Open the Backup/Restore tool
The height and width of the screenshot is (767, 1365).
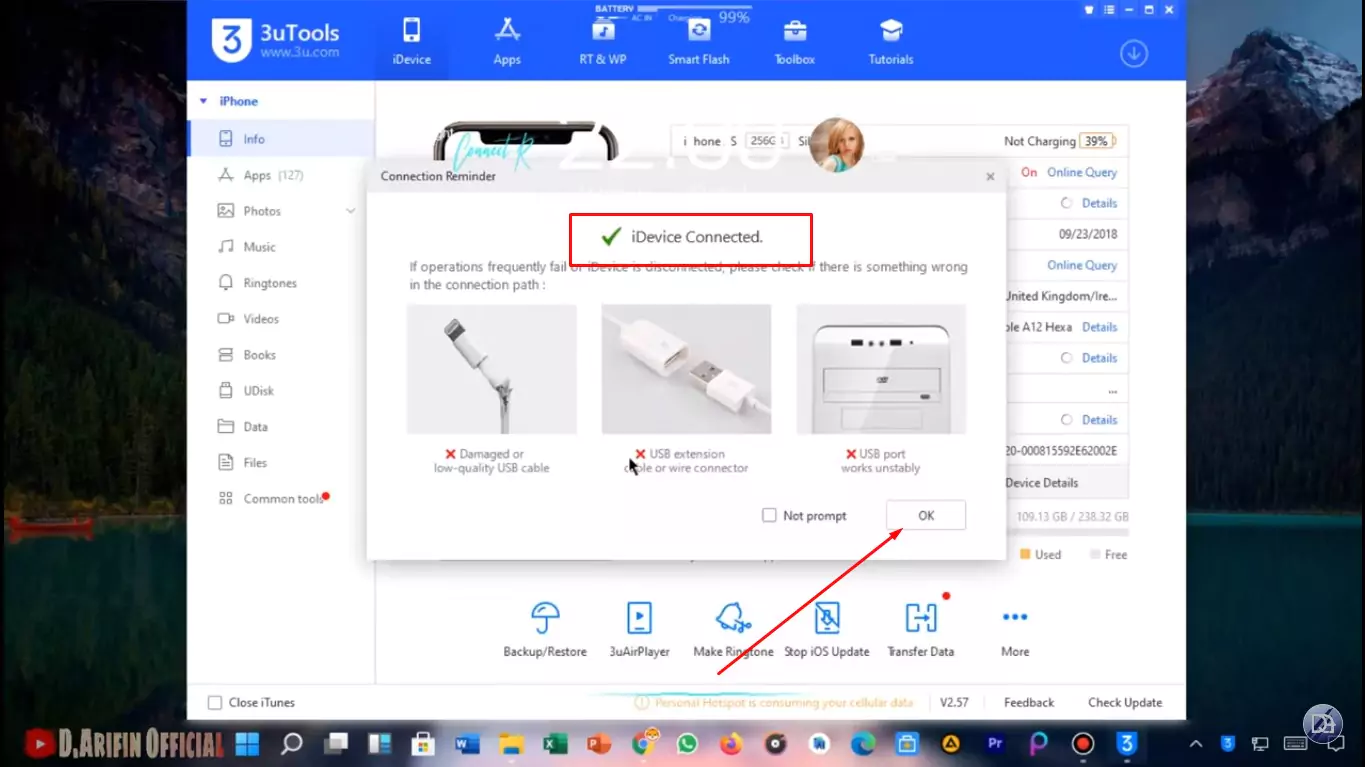[x=544, y=629]
